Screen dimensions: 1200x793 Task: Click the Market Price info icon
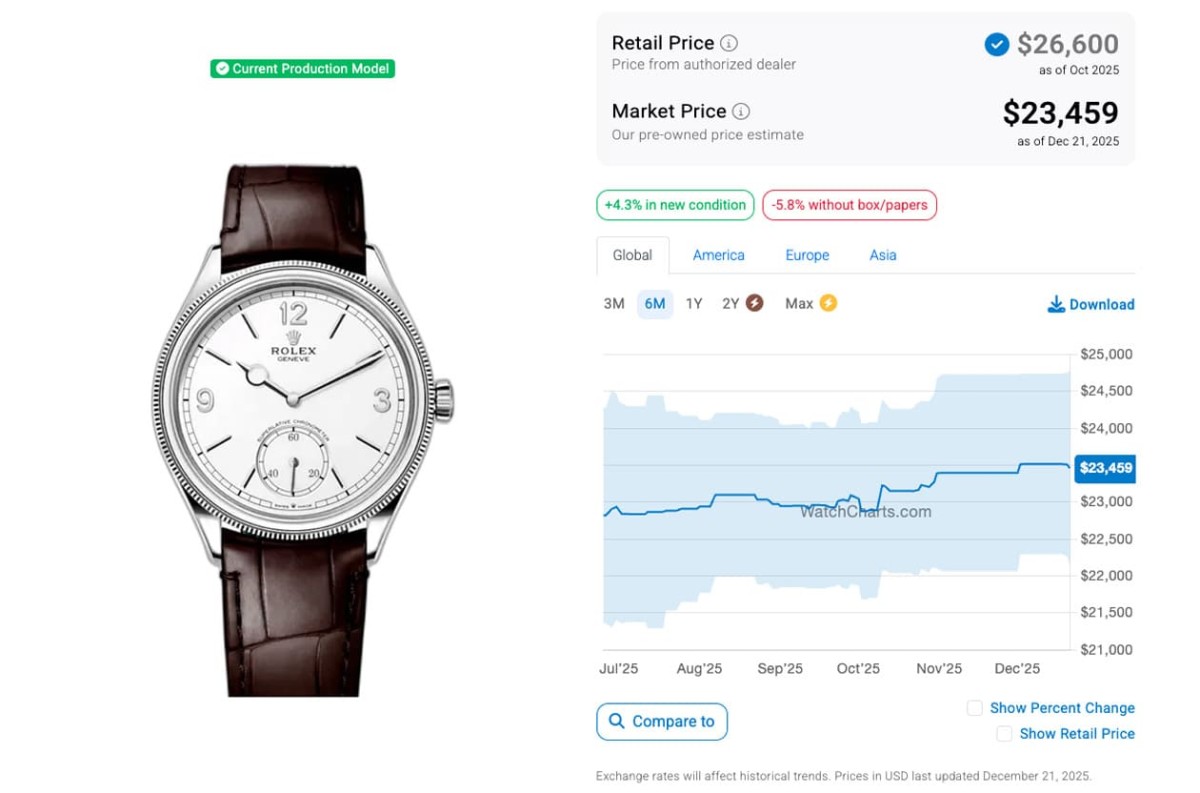click(x=741, y=111)
